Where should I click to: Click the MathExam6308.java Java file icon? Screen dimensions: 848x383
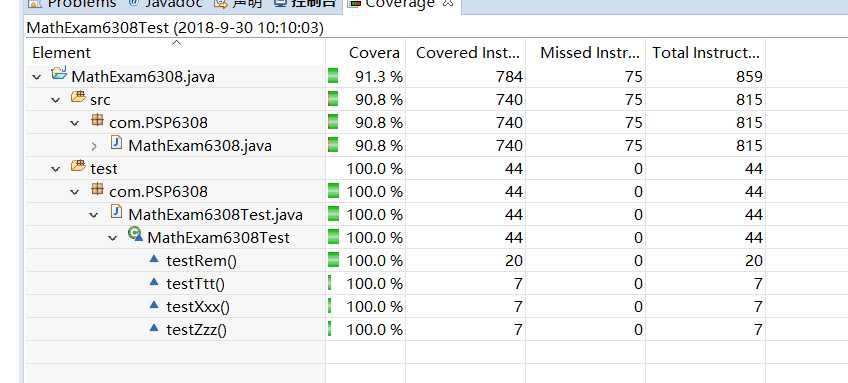pos(116,143)
